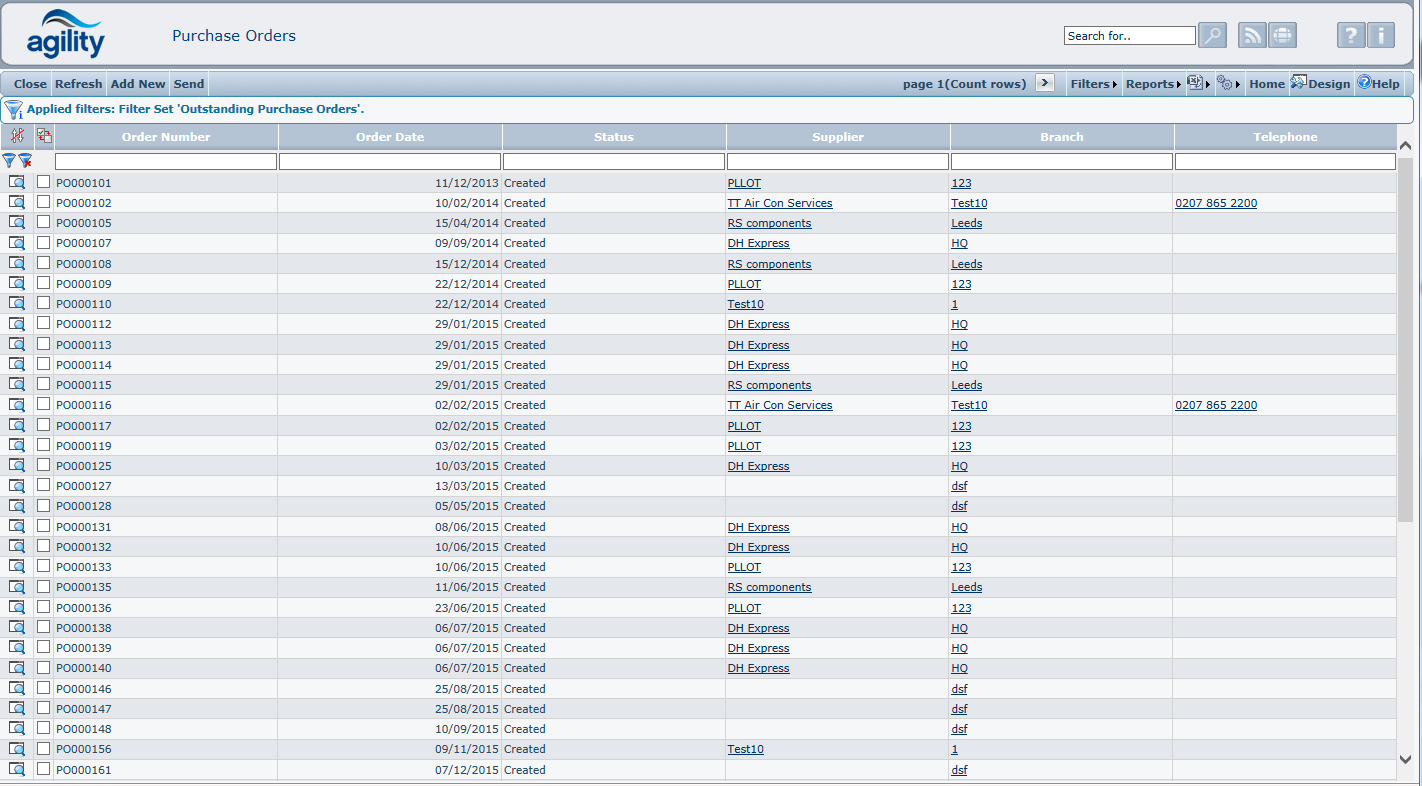Click the Order Number filter input field
This screenshot has width=1422, height=786.
(166, 161)
